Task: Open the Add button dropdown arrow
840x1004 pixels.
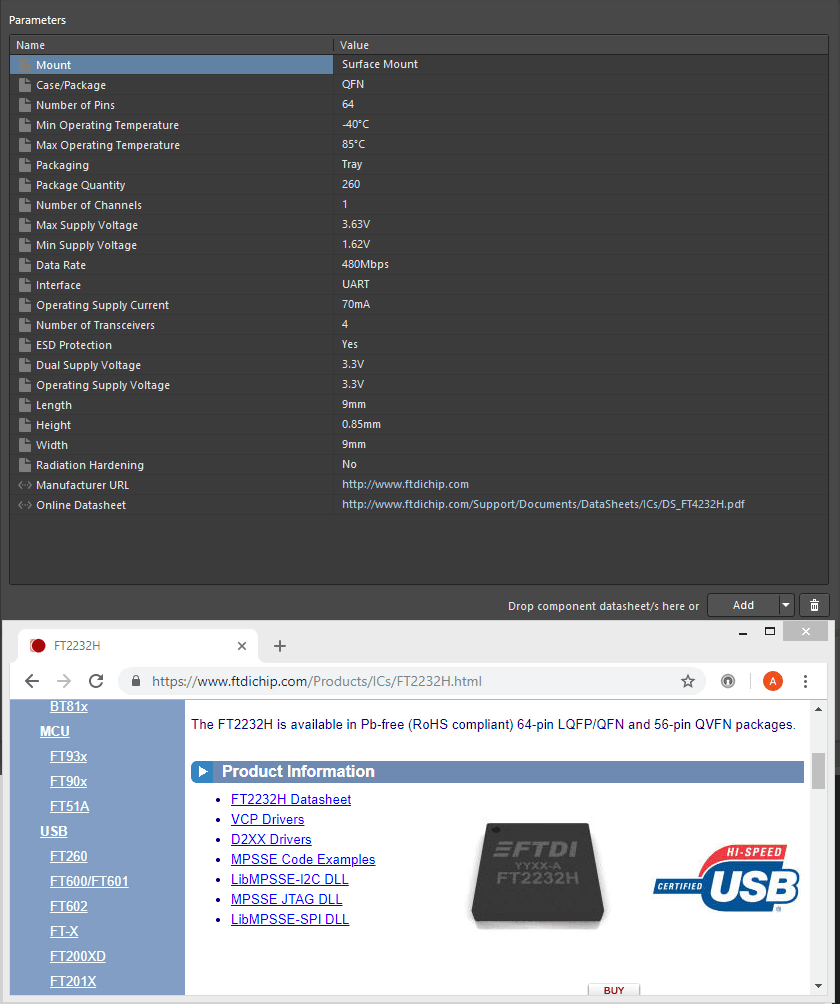Action: pyautogui.click(x=786, y=605)
